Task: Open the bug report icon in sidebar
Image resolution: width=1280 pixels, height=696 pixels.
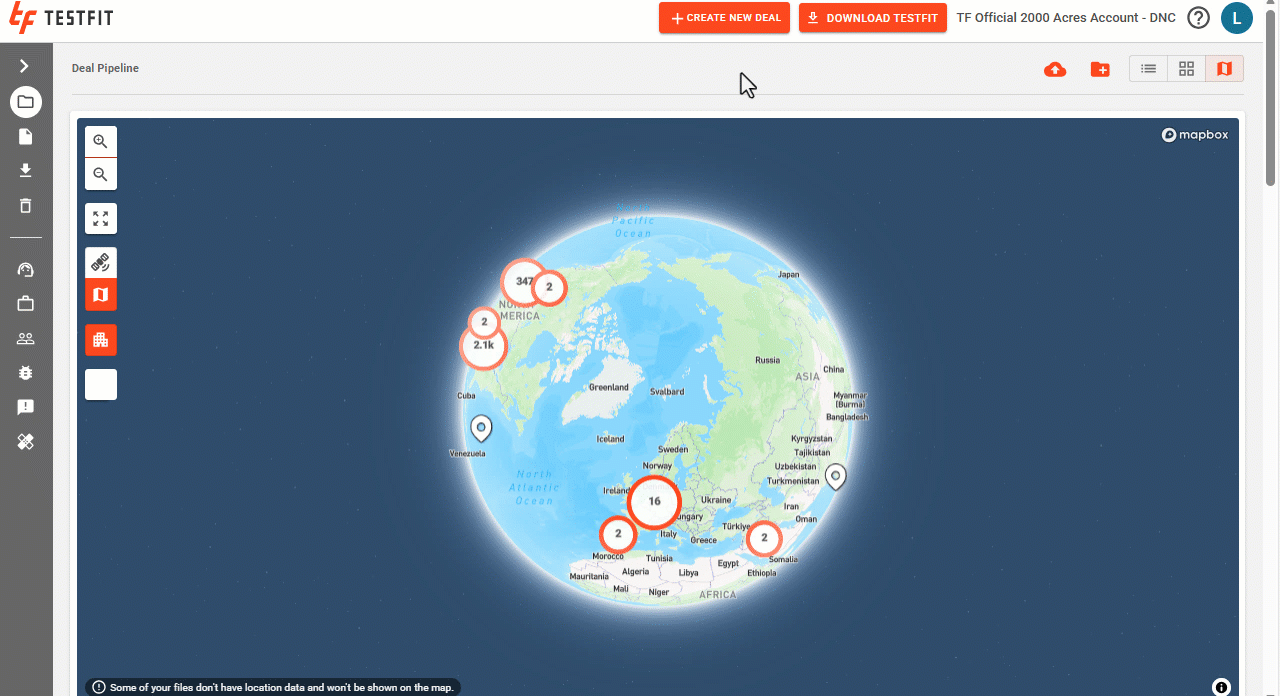Action: [26, 372]
